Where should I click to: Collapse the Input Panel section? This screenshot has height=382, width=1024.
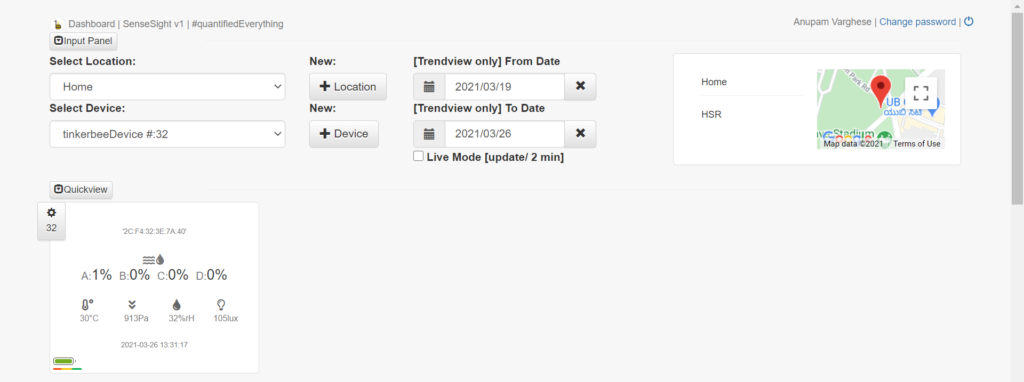[x=84, y=41]
